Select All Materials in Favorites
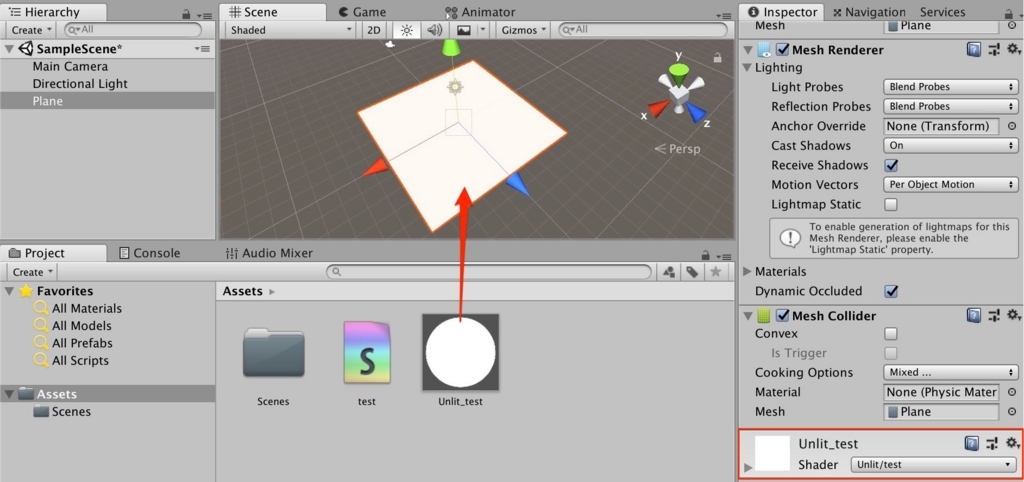The height and width of the screenshot is (482, 1024). coord(87,308)
